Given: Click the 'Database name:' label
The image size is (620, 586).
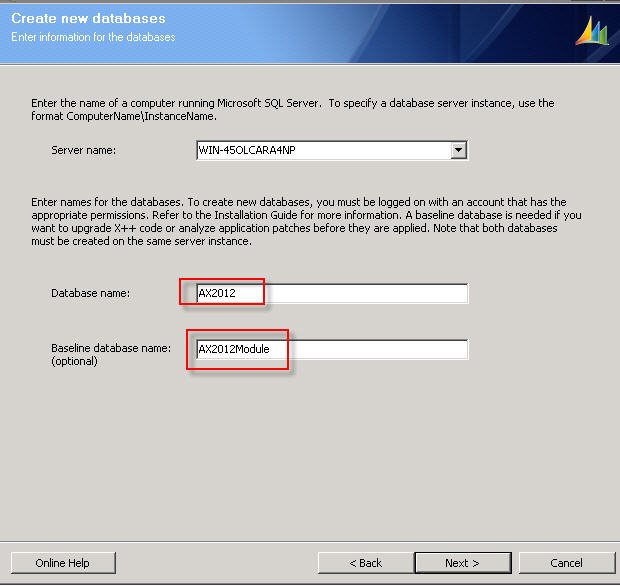Looking at the screenshot, I should point(91,293).
